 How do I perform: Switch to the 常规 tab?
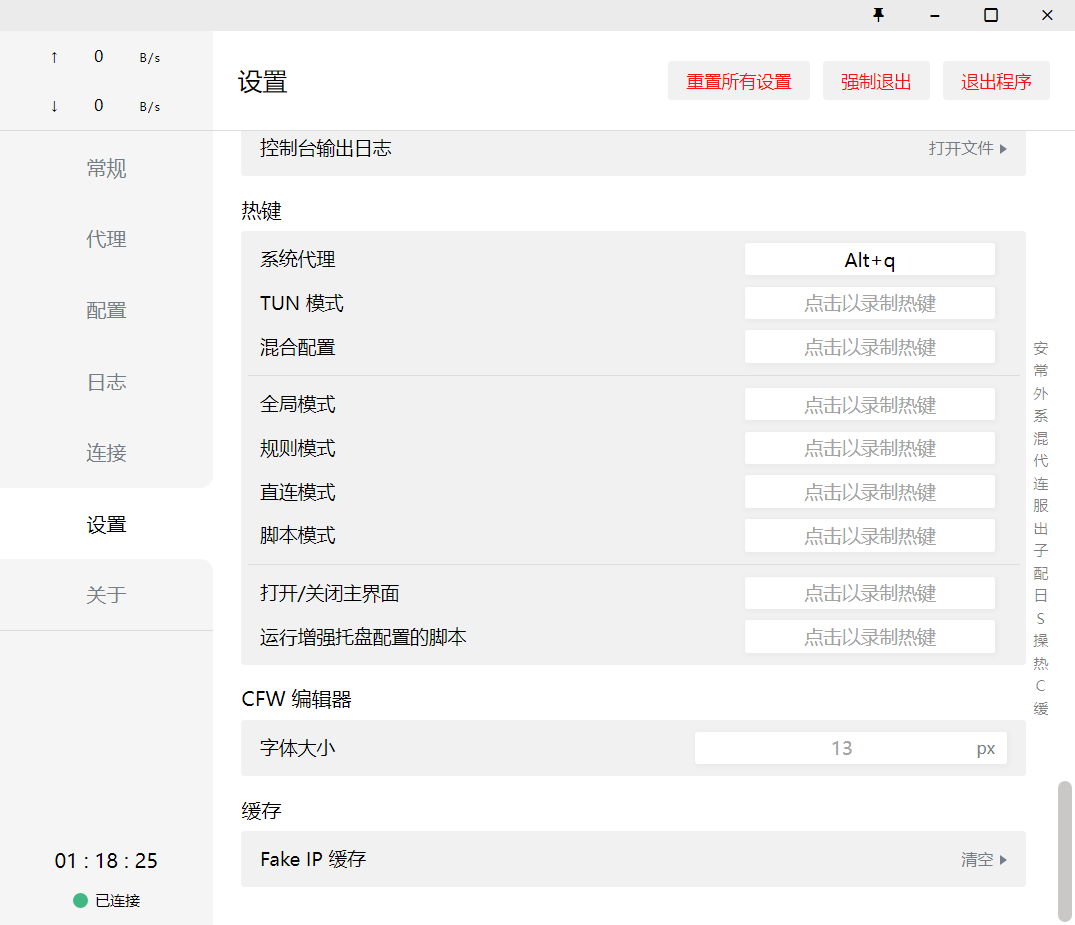(x=106, y=169)
